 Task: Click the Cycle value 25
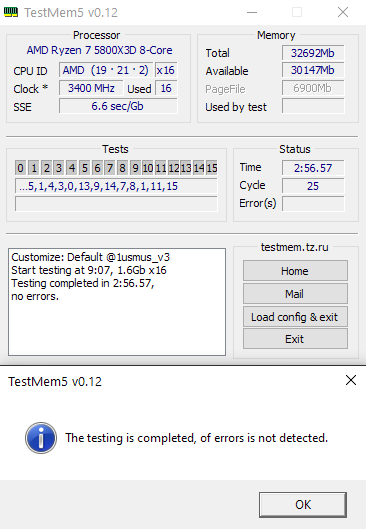313,186
